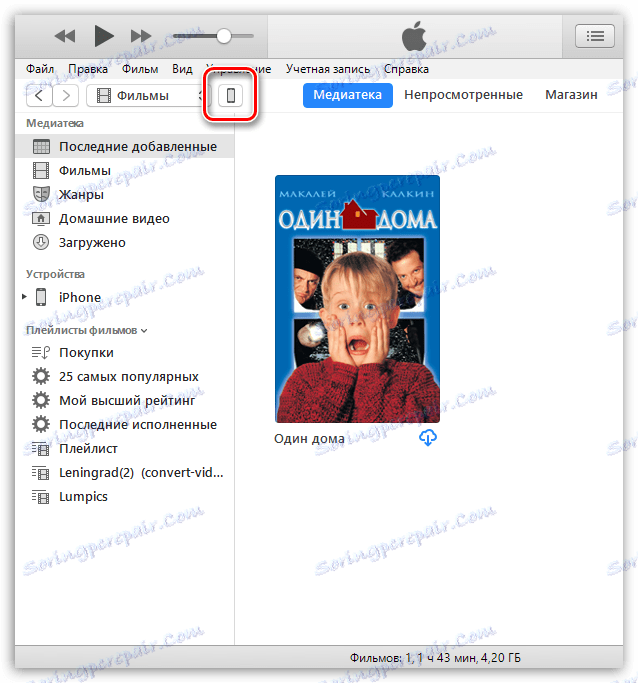The height and width of the screenshot is (683, 638).
Task: Skip forward with the fast-forward button
Action: (x=141, y=36)
